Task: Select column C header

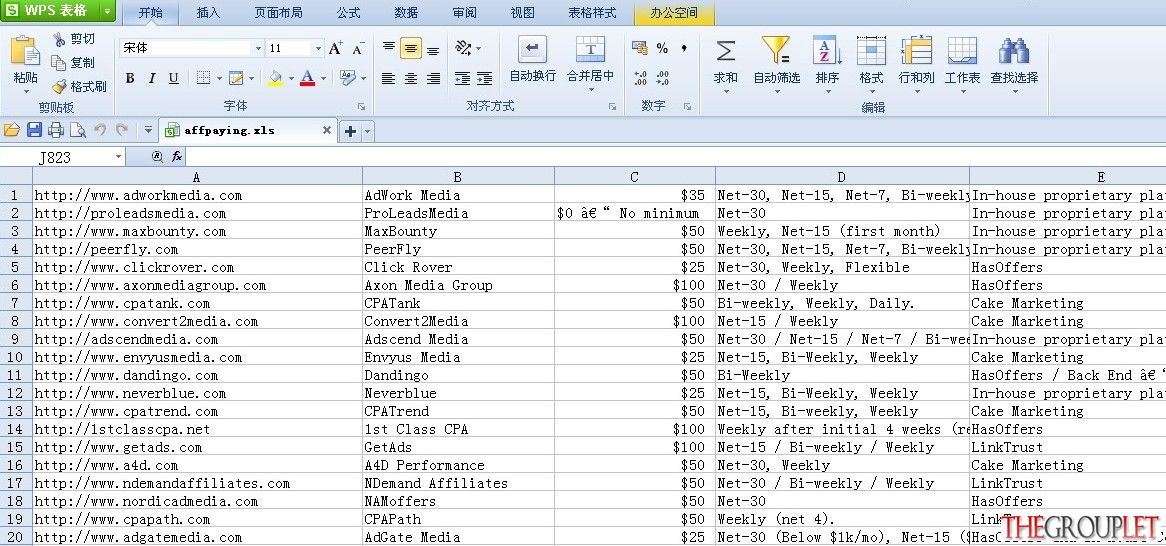Action: point(634,176)
